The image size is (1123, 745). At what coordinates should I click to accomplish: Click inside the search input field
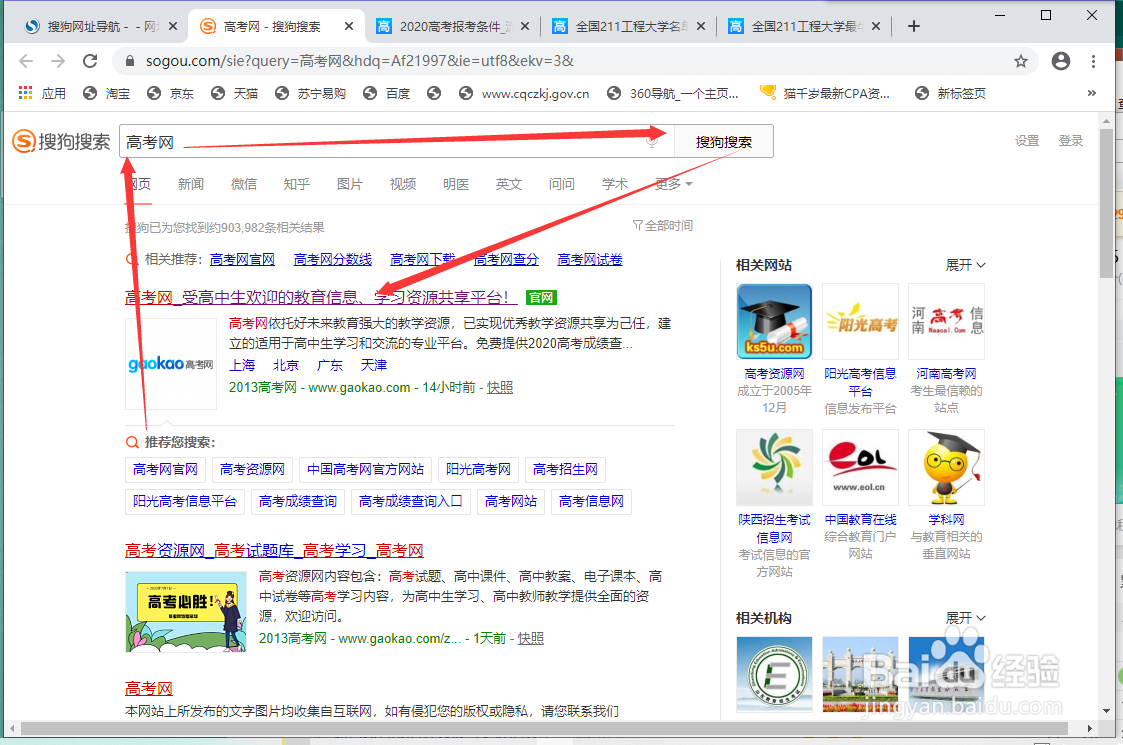click(300, 141)
